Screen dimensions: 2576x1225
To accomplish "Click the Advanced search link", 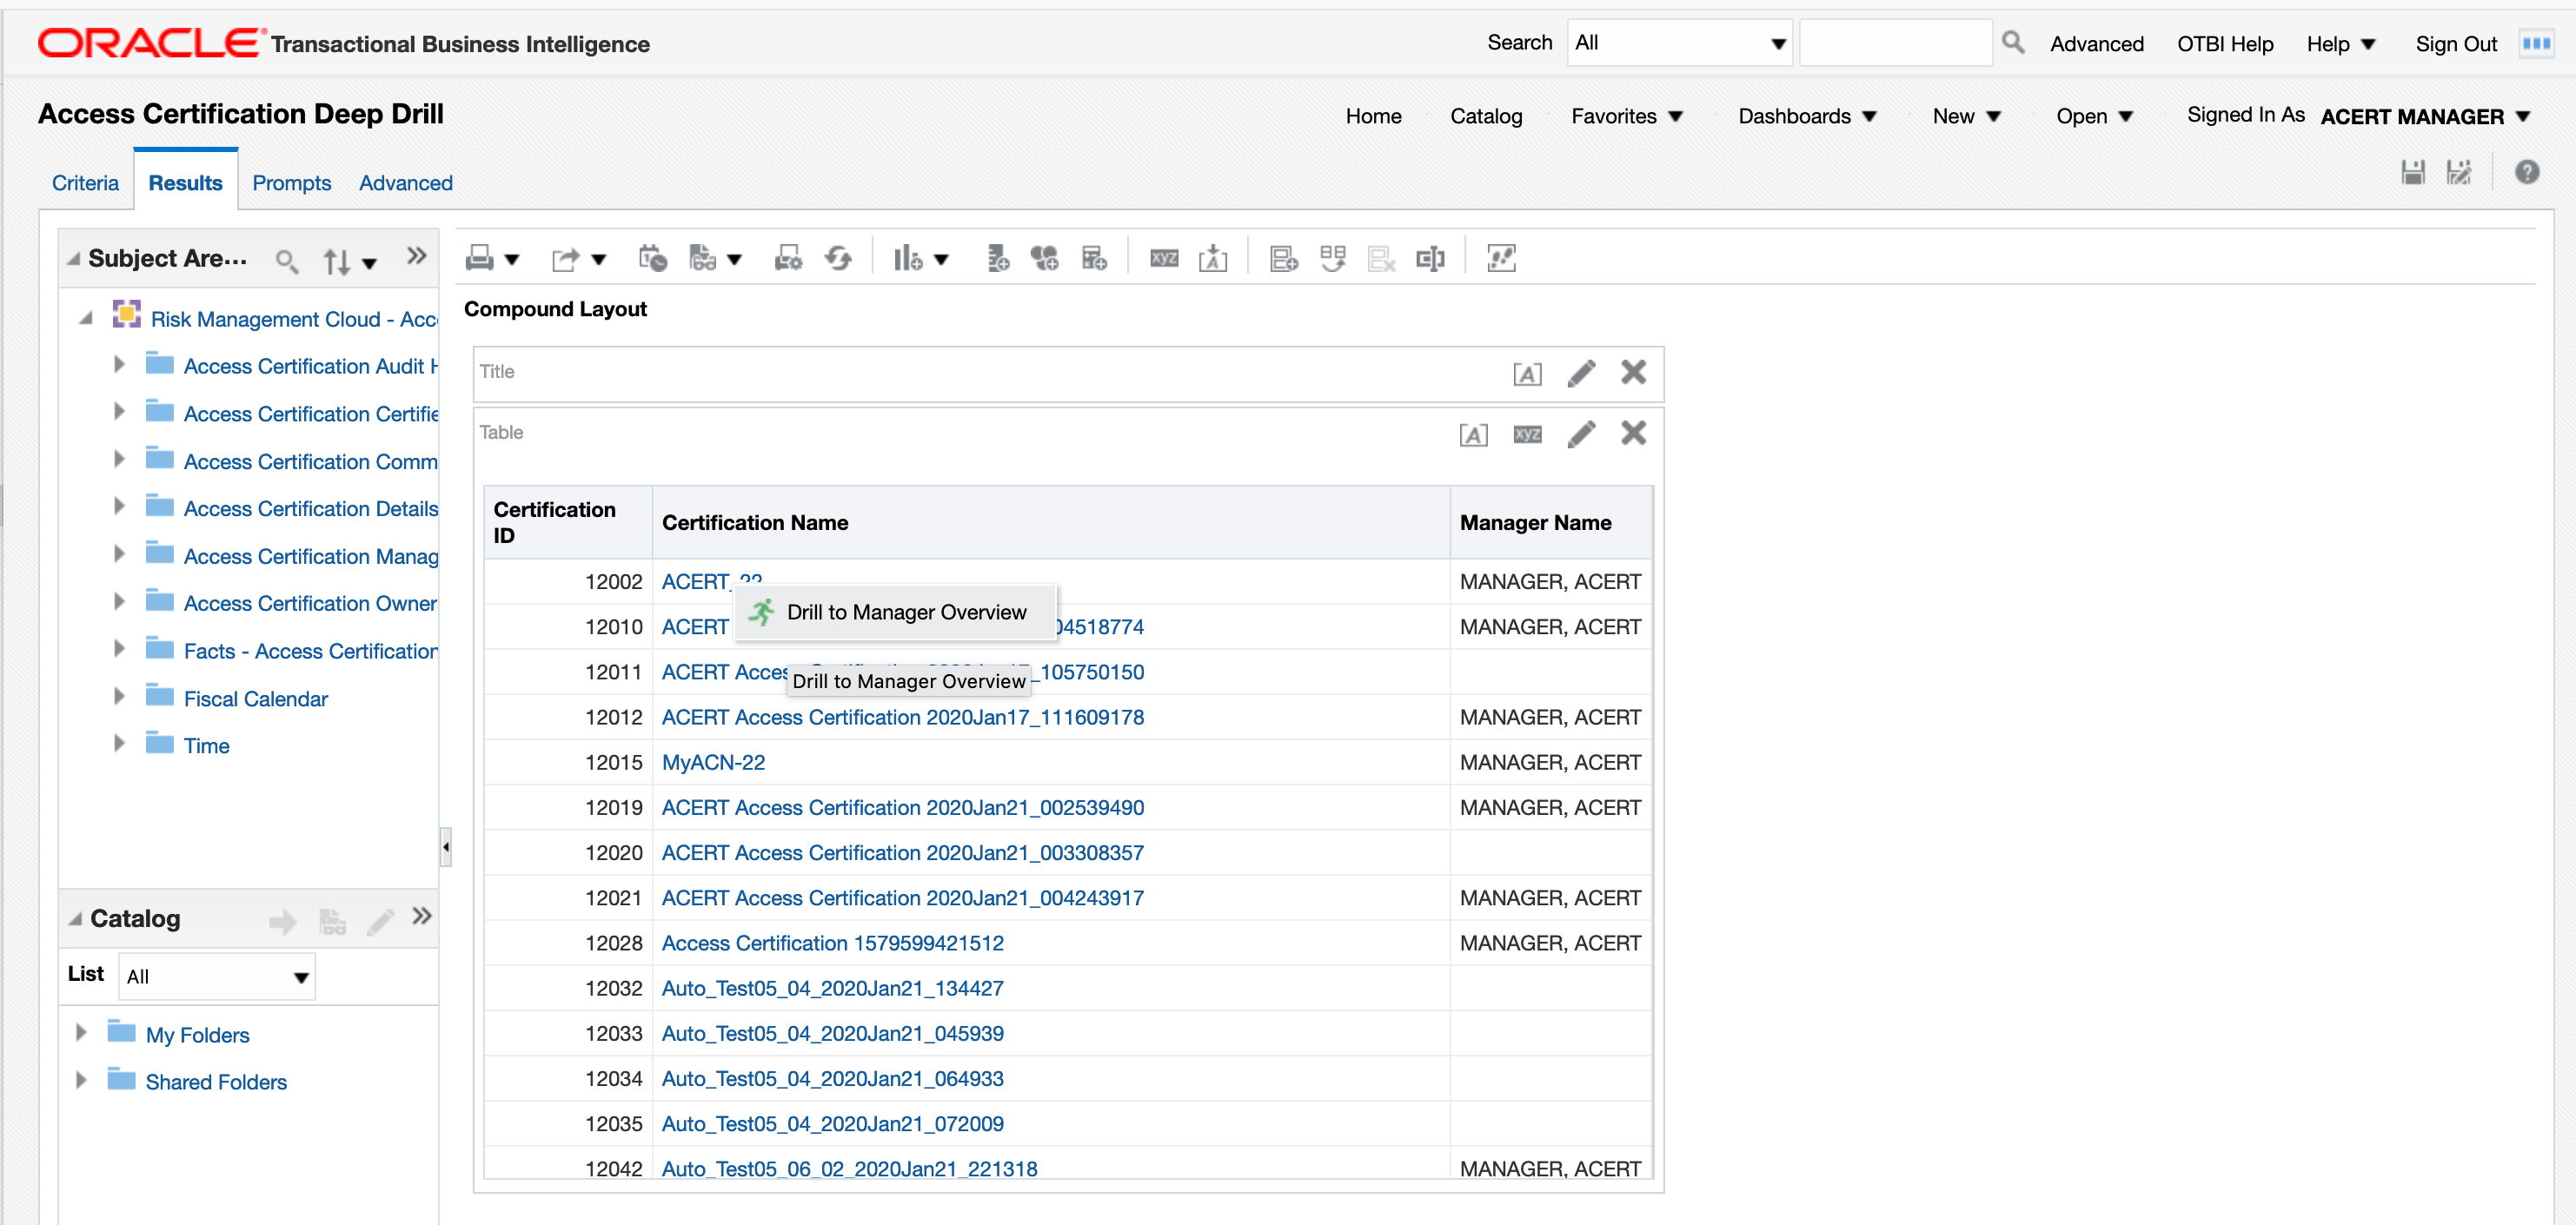I will (2096, 44).
